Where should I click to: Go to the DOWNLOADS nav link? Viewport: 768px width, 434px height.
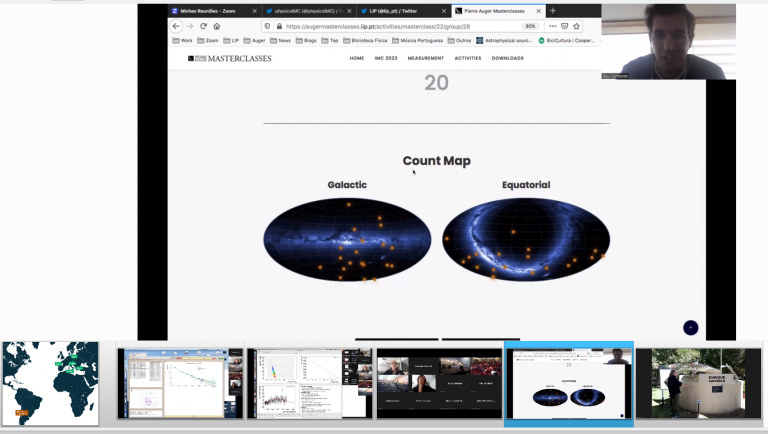[x=507, y=58]
